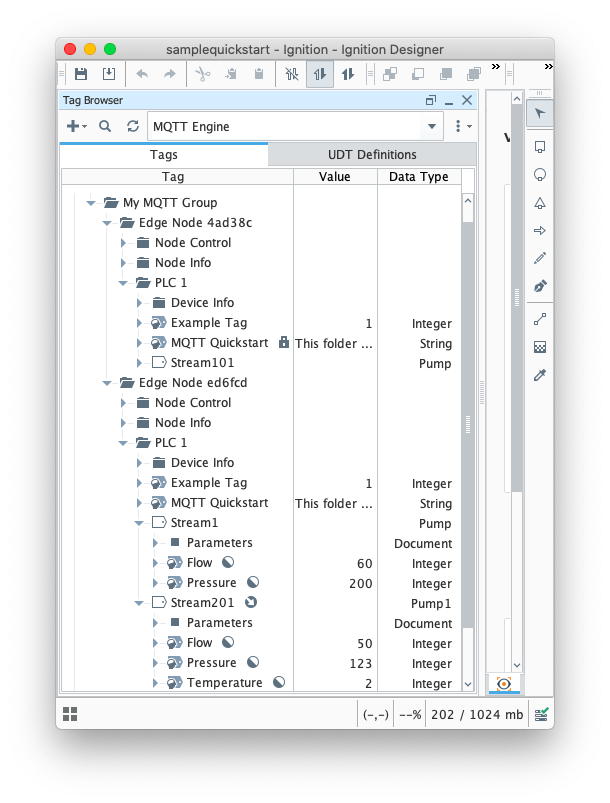
Task: Select the Temperature tag row
Action: [261, 683]
